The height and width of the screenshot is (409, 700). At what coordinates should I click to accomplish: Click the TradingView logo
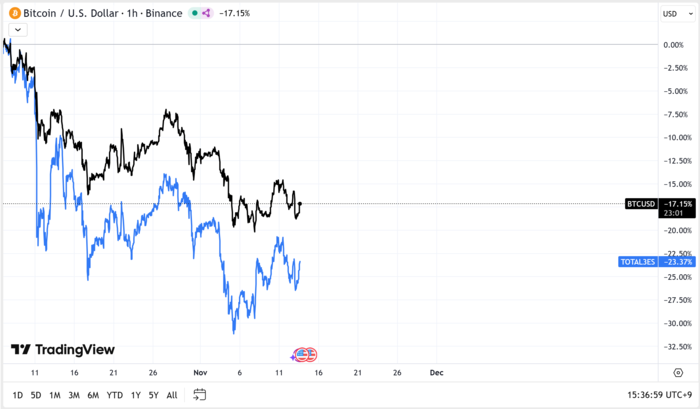(x=62, y=349)
